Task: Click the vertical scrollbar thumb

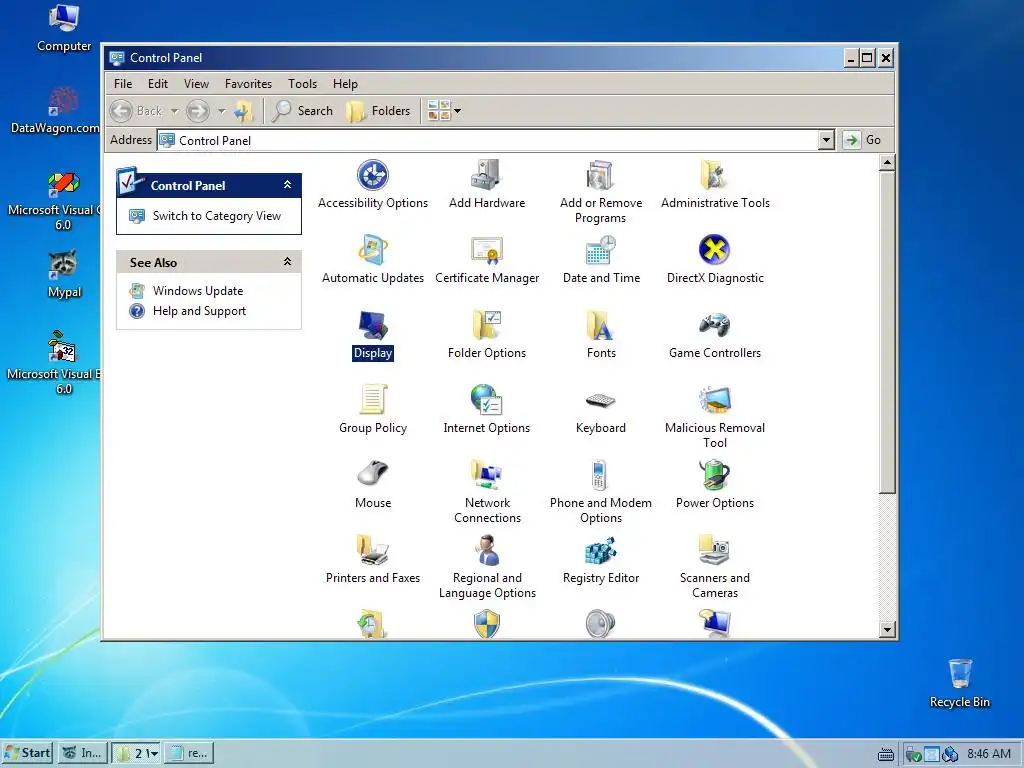Action: [887, 331]
